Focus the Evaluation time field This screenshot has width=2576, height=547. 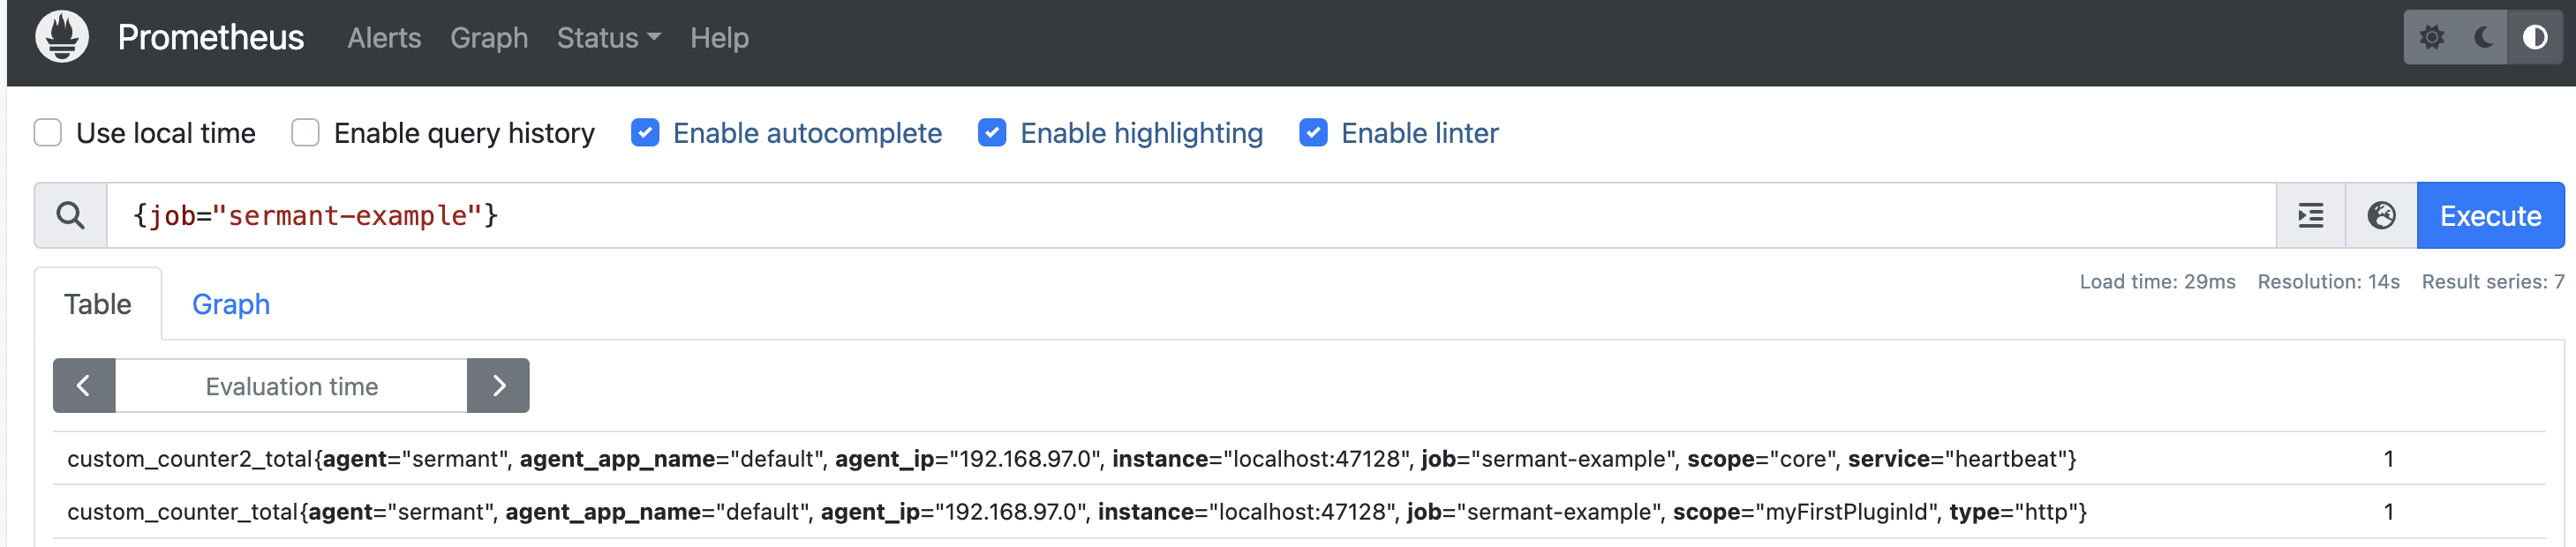coord(291,386)
